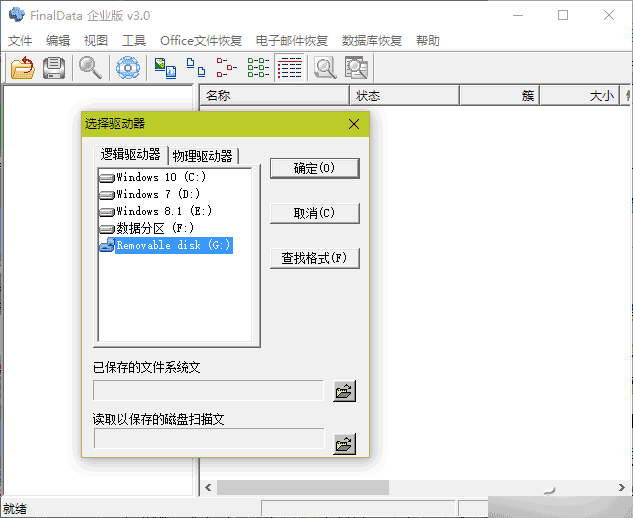The width and height of the screenshot is (633, 518).
Task: Switch to large icons view
Action: [x=165, y=67]
